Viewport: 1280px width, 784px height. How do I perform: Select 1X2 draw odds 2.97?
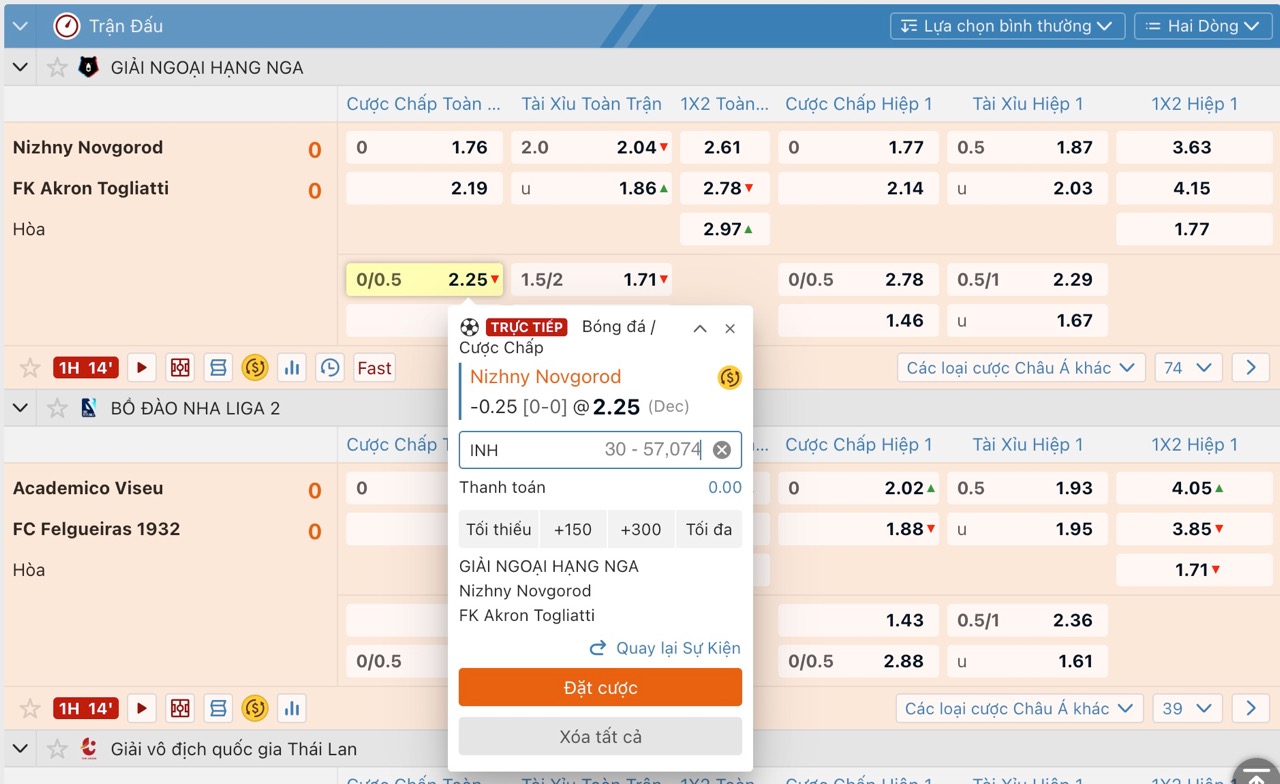point(725,229)
